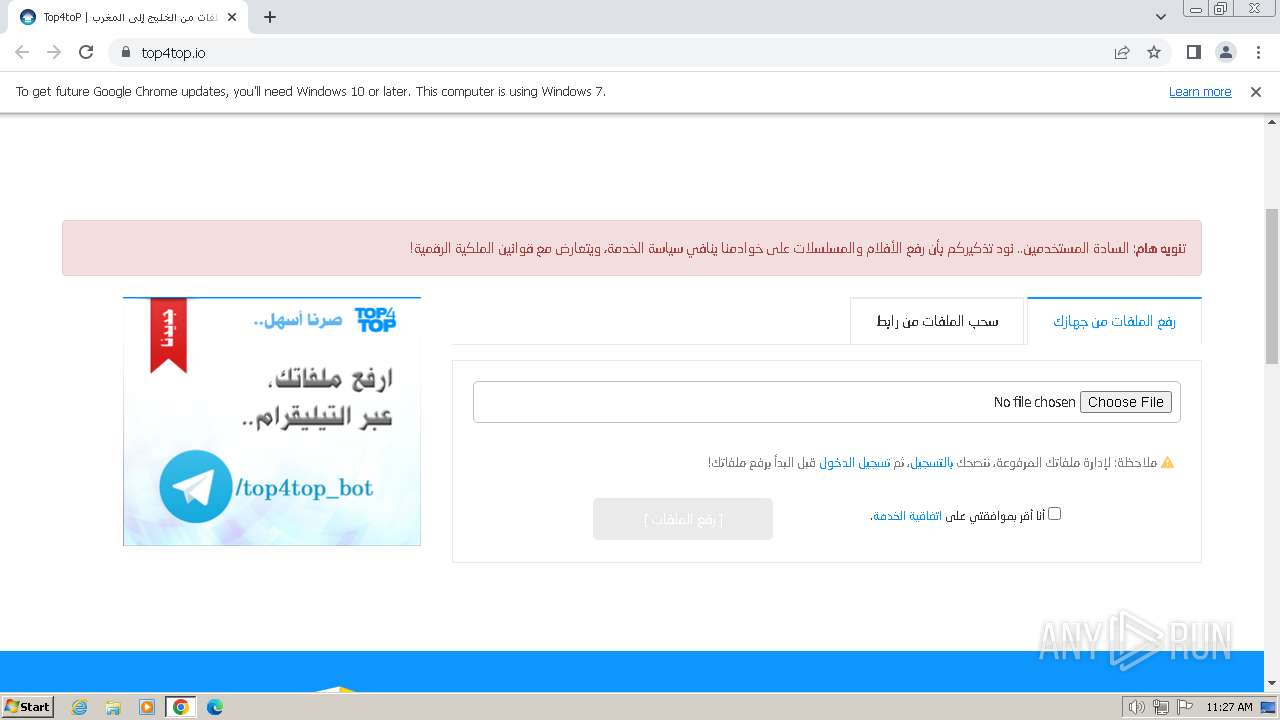Close the Top4toP tab
The width and height of the screenshot is (1280, 720).
(x=232, y=17)
